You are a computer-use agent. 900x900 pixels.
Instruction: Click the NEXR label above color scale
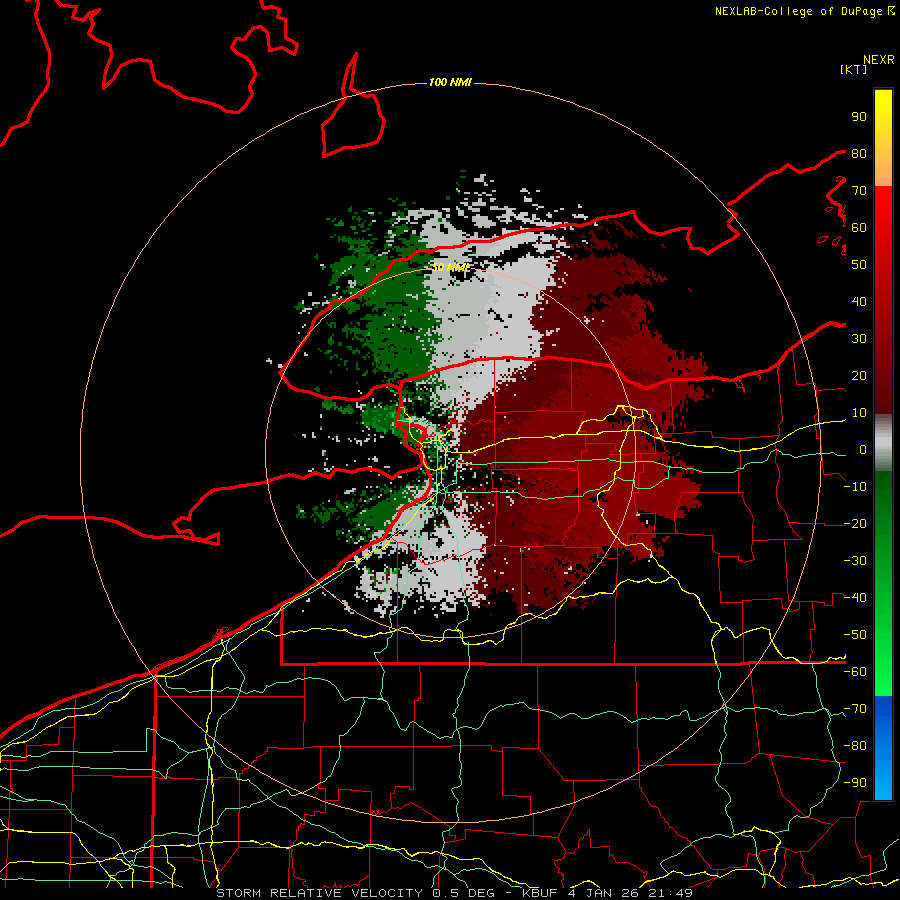[879, 60]
